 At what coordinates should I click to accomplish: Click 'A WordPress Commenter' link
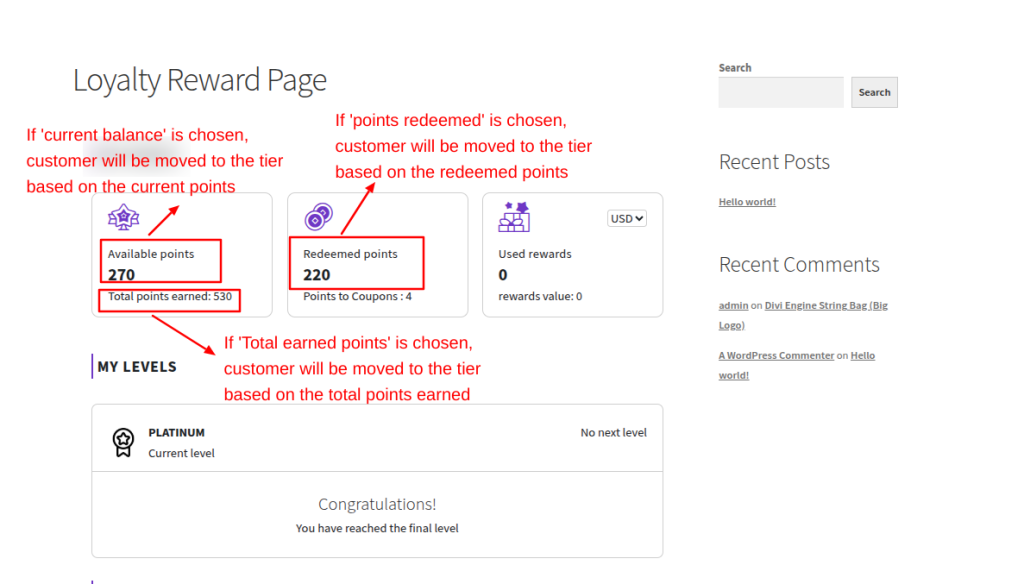click(776, 355)
